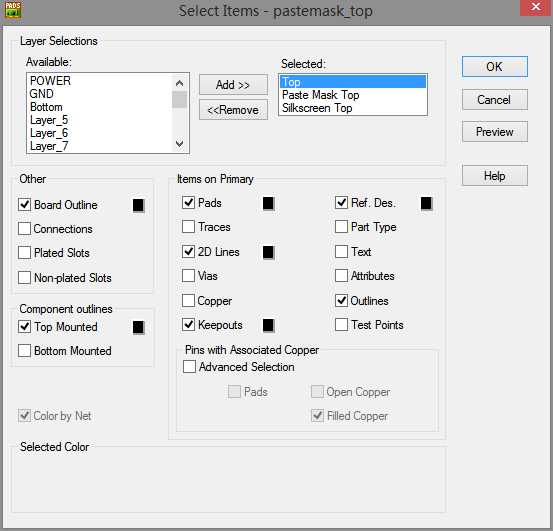Enable Advanced Selection for pins with copper
This screenshot has height=531, width=553.
(x=189, y=366)
